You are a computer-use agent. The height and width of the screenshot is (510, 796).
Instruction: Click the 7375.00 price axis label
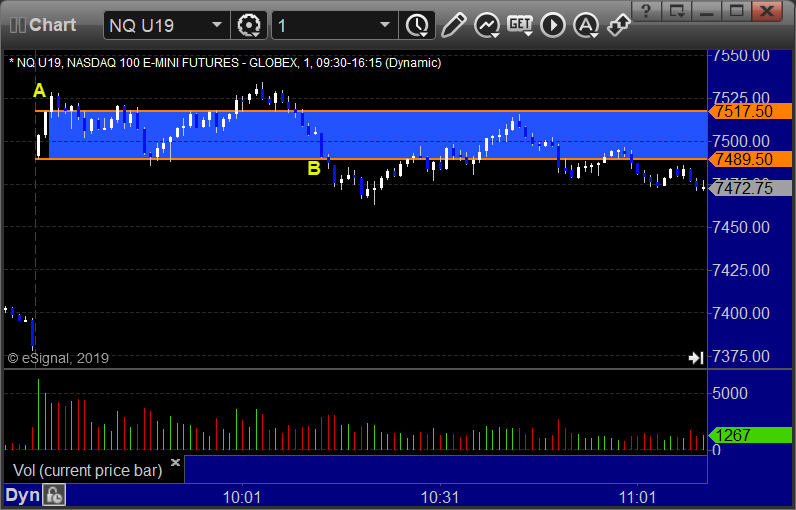pos(741,356)
